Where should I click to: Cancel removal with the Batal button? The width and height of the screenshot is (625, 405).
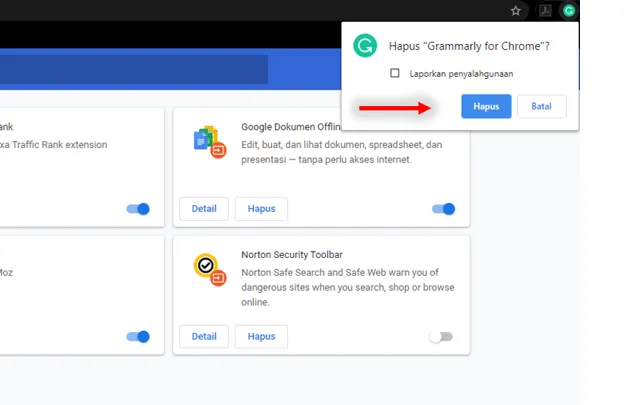click(541, 106)
